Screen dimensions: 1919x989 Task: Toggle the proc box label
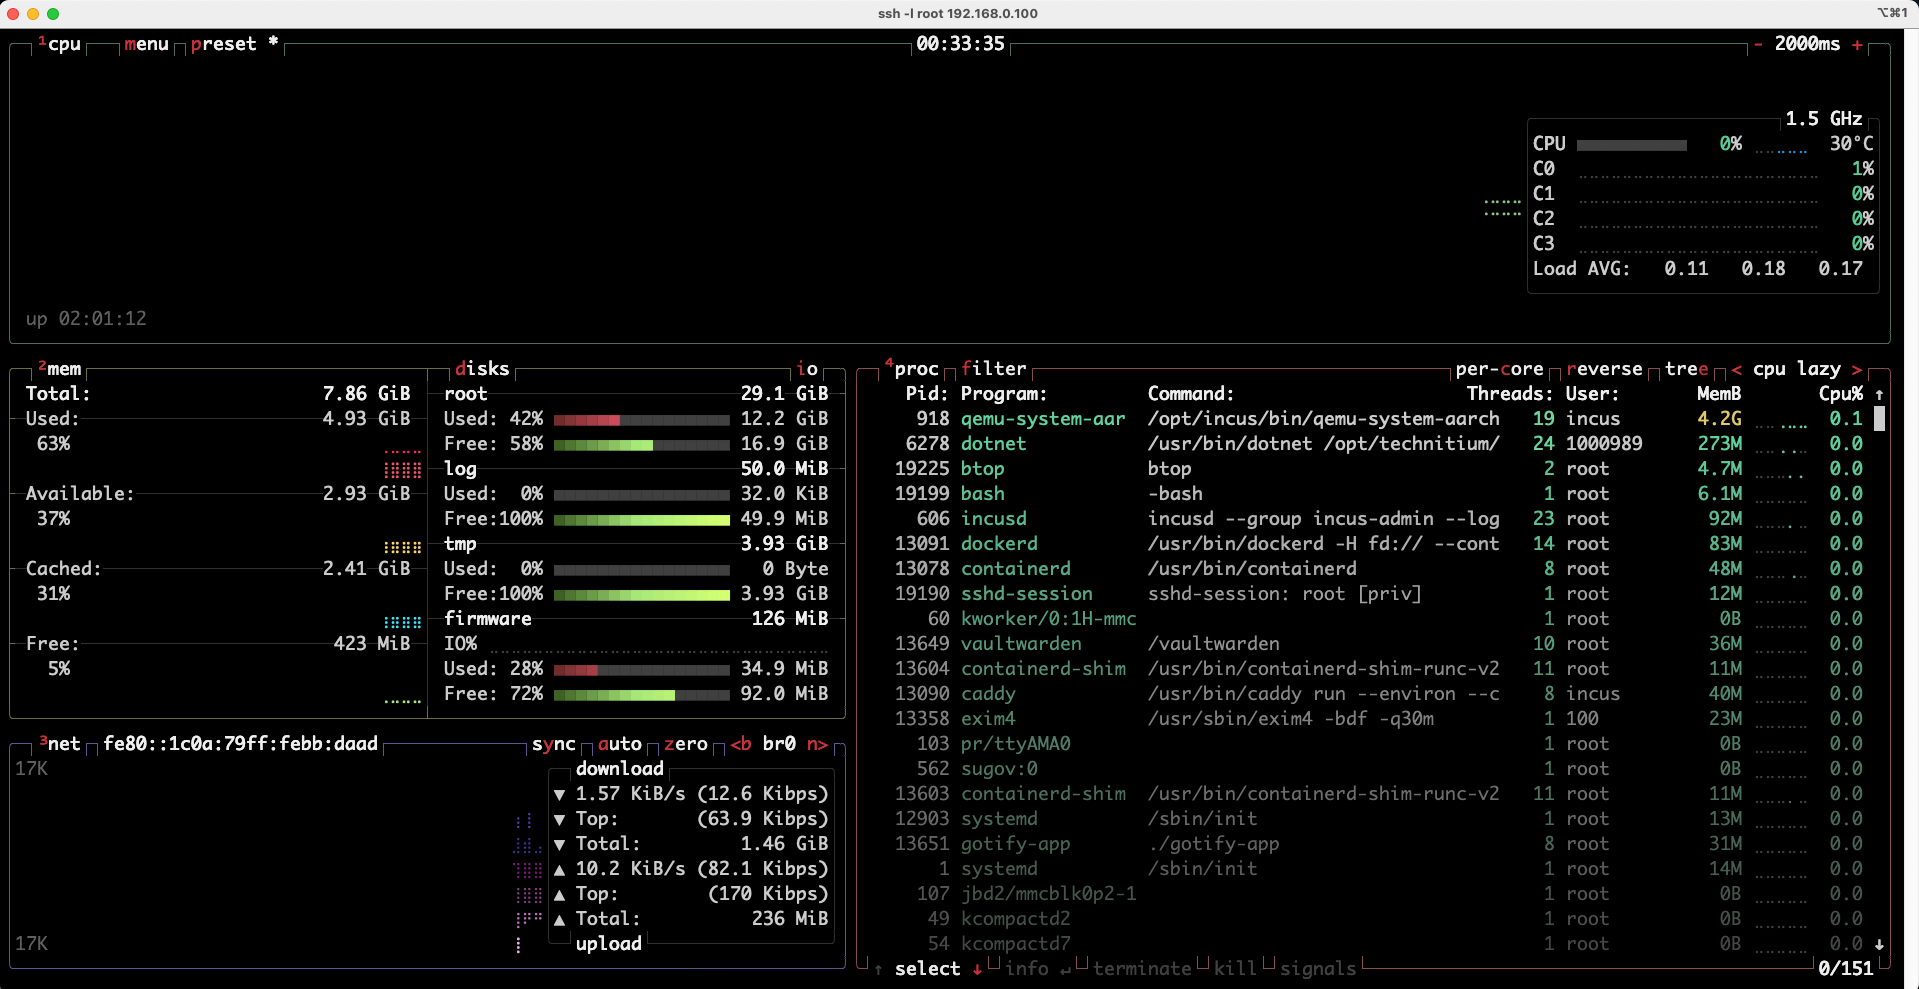point(912,369)
